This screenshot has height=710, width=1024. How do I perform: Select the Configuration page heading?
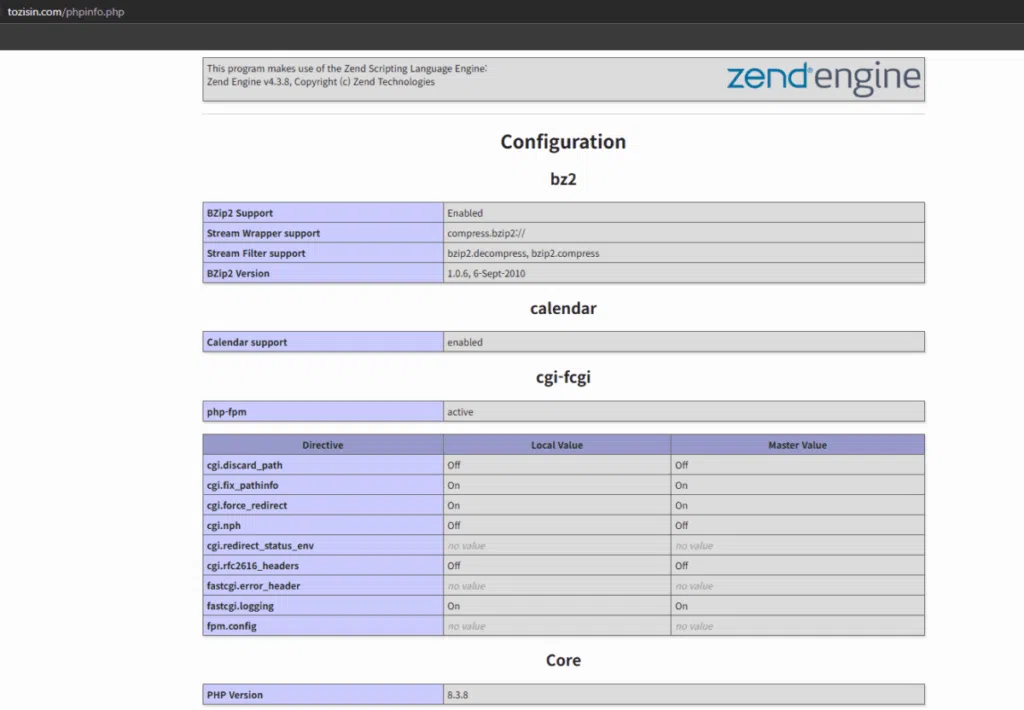click(x=563, y=141)
